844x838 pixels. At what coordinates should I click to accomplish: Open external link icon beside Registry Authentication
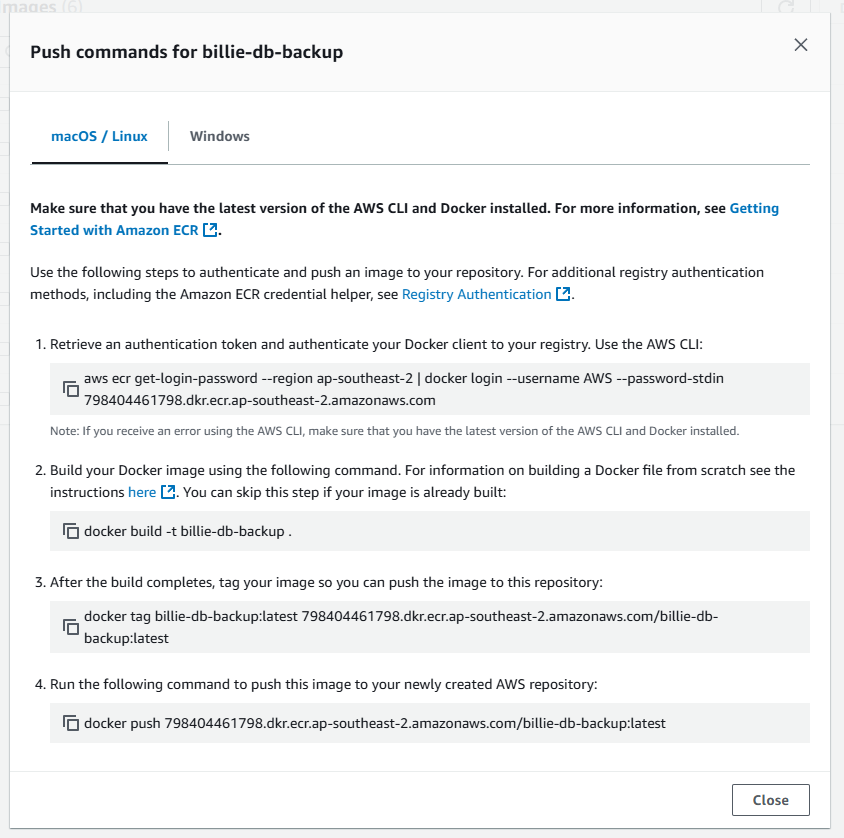pyautogui.click(x=563, y=294)
